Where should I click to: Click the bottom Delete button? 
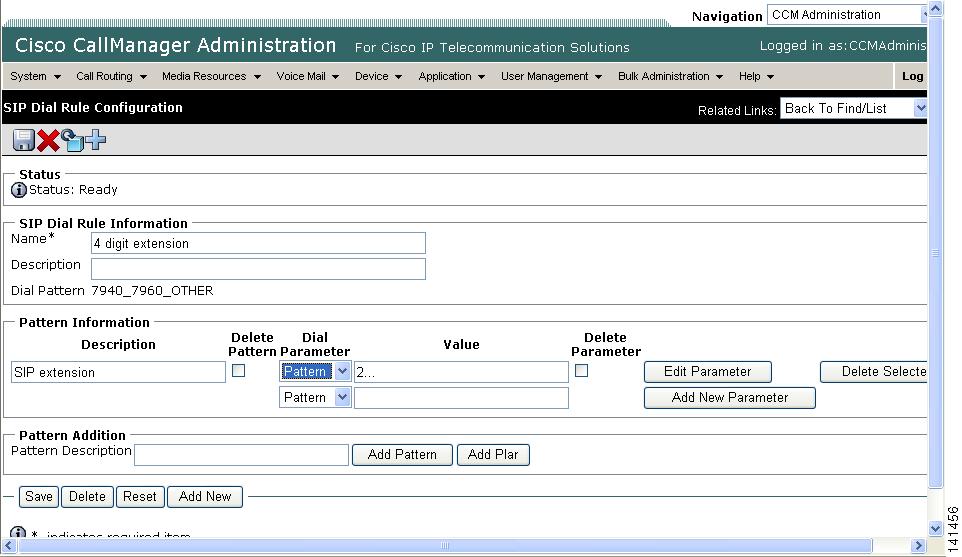87,497
